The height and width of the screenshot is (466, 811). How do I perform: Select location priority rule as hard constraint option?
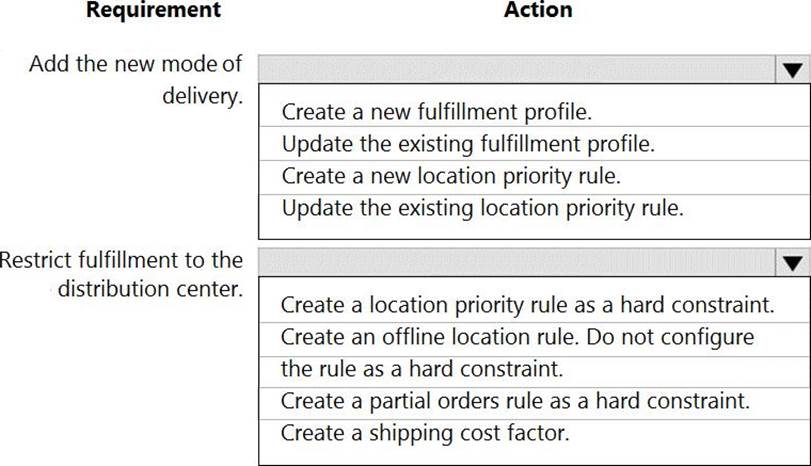coord(528,304)
